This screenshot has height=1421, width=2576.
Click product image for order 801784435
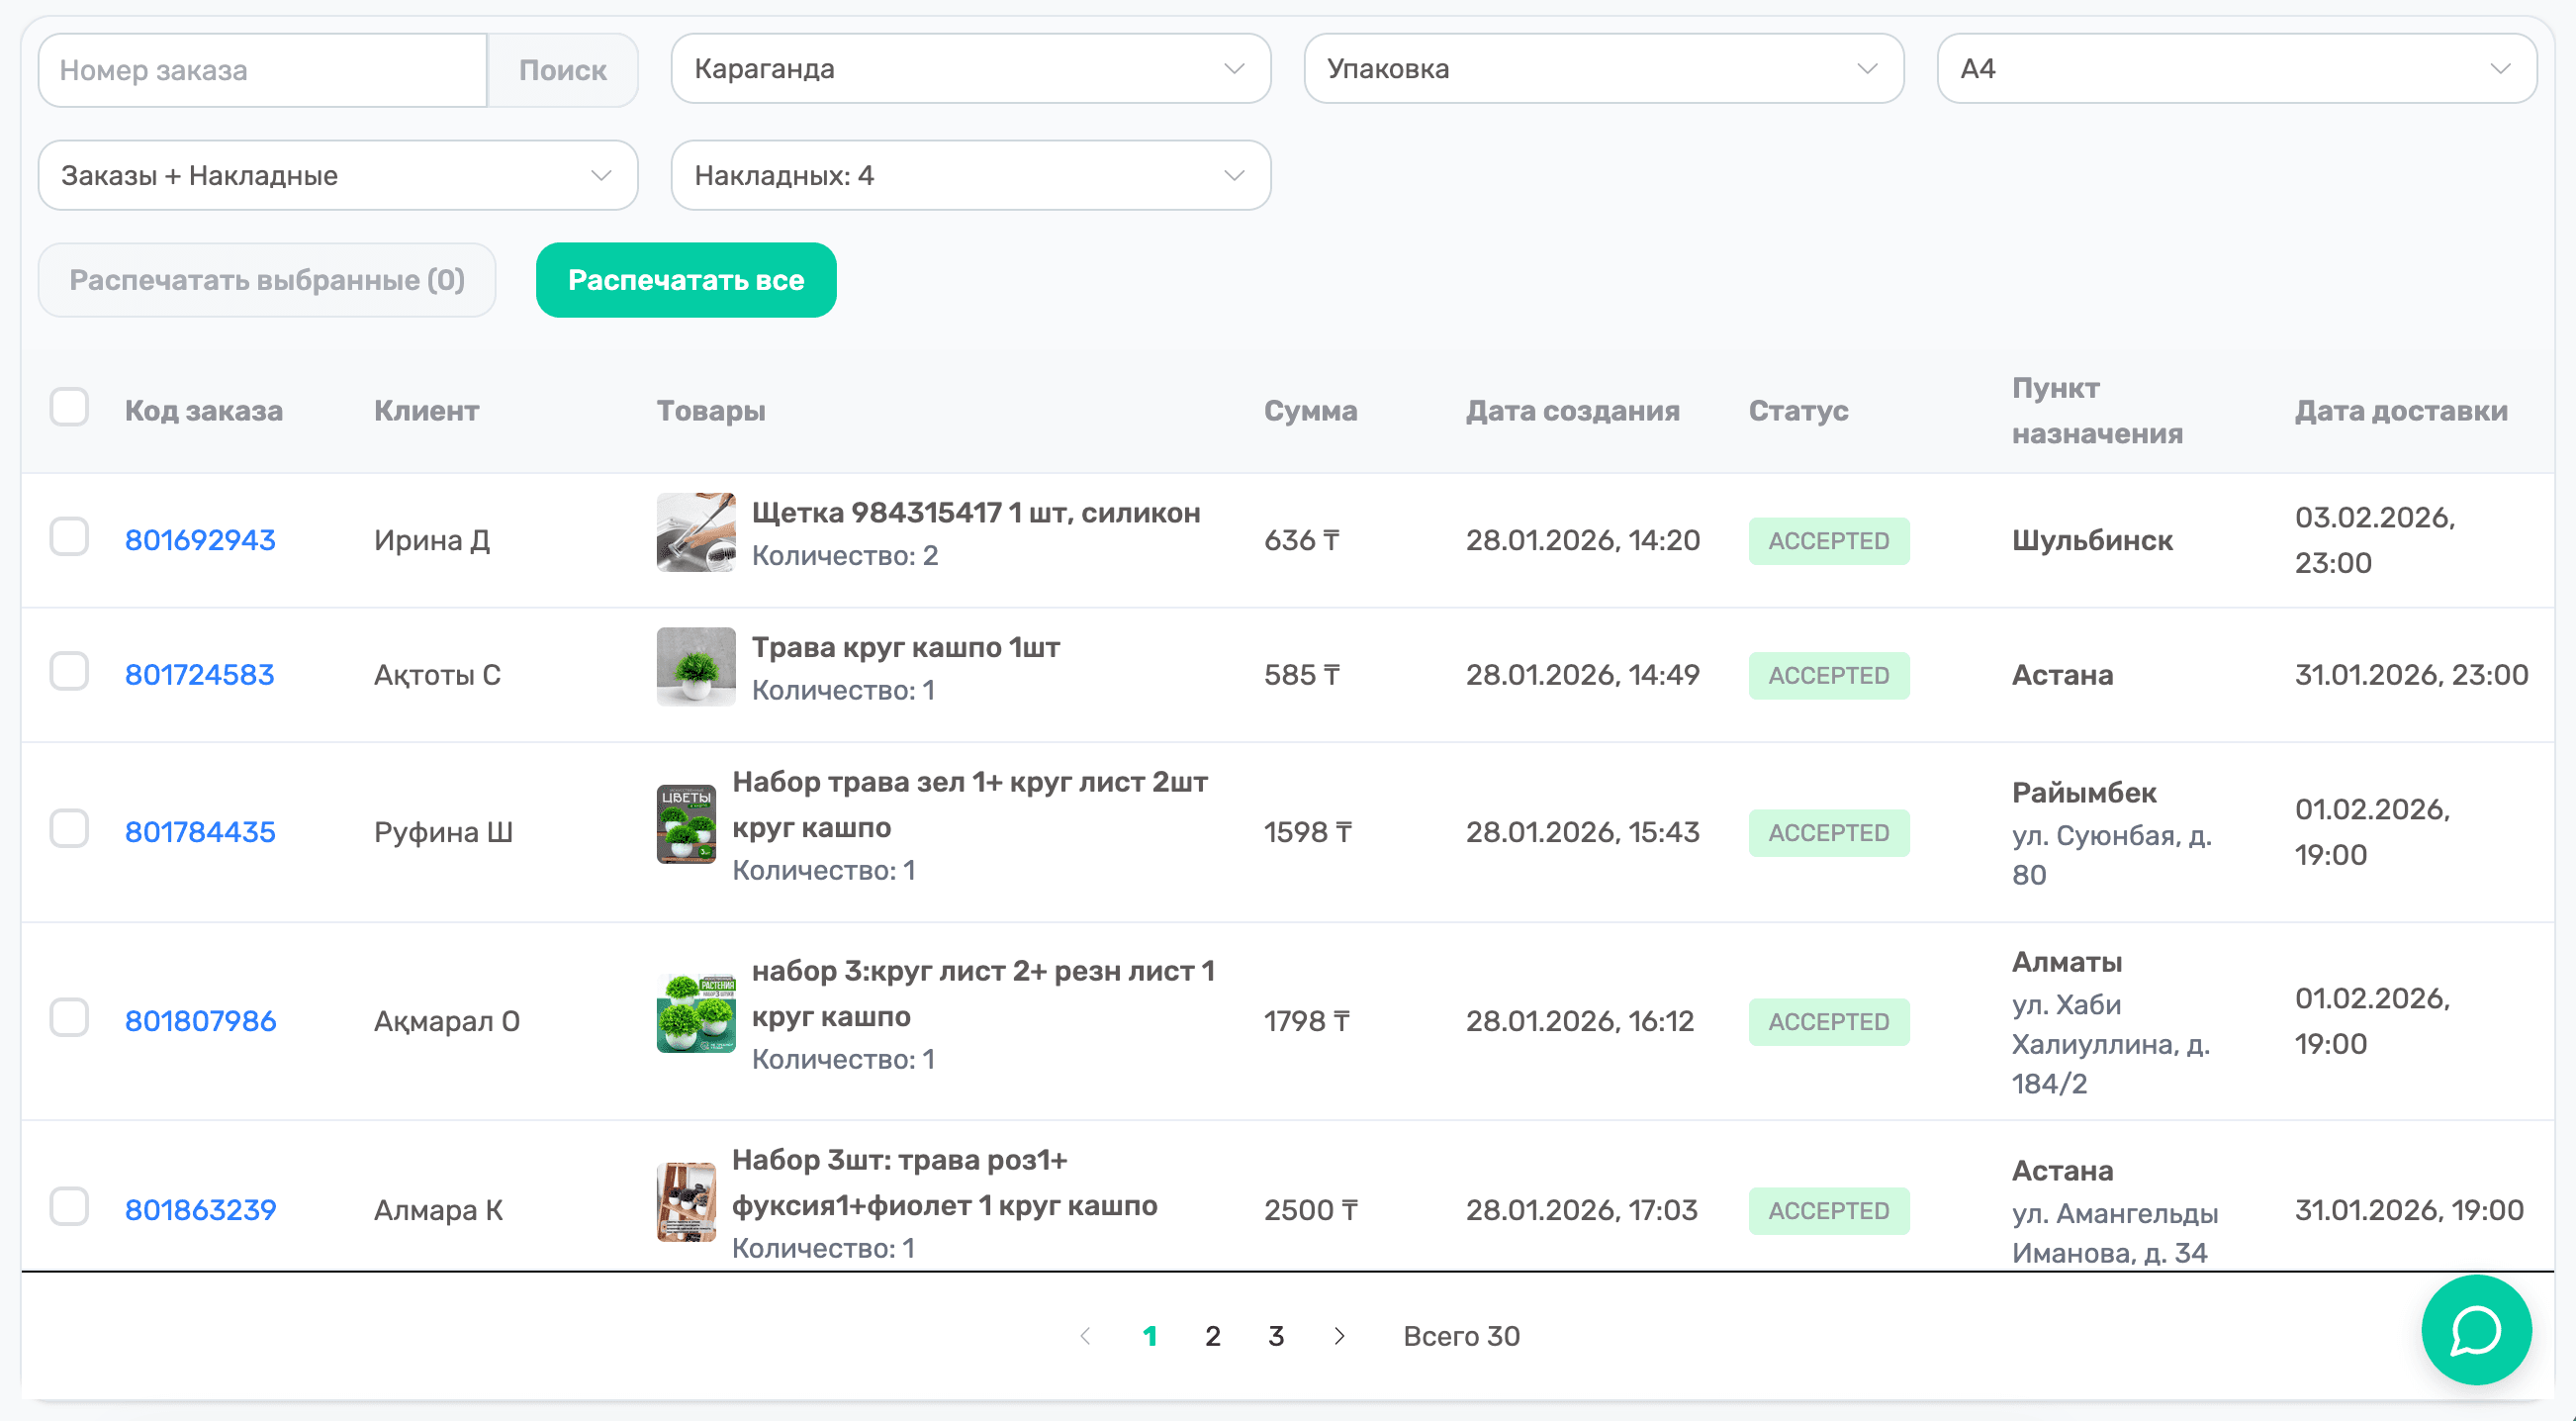point(685,824)
